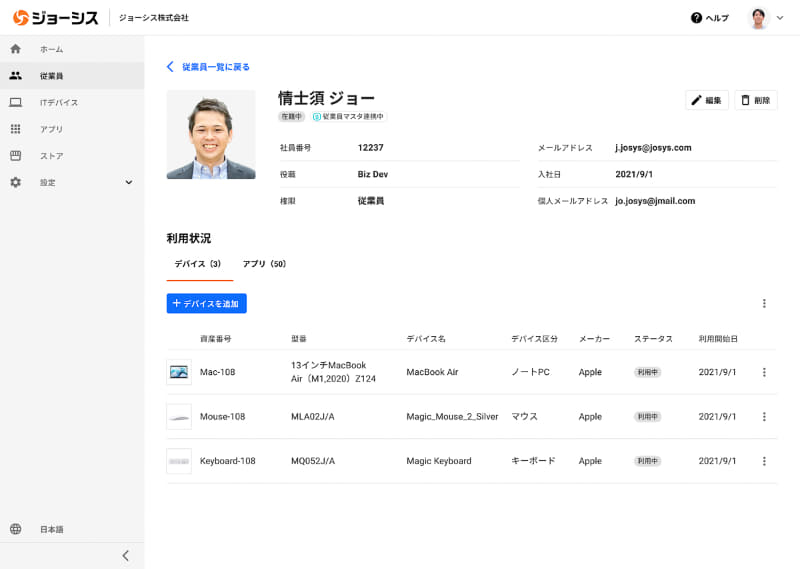This screenshot has width=800, height=569.
Task: Click the jo.josys@jmail.com personal email
Action: tap(655, 201)
